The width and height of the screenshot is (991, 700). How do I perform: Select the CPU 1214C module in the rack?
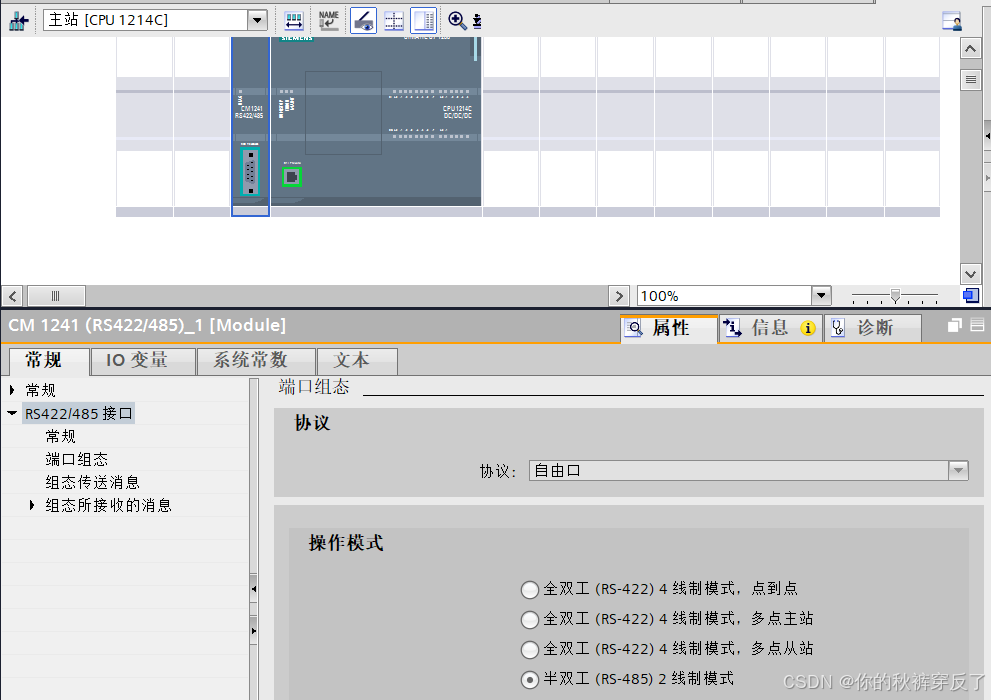coord(376,121)
